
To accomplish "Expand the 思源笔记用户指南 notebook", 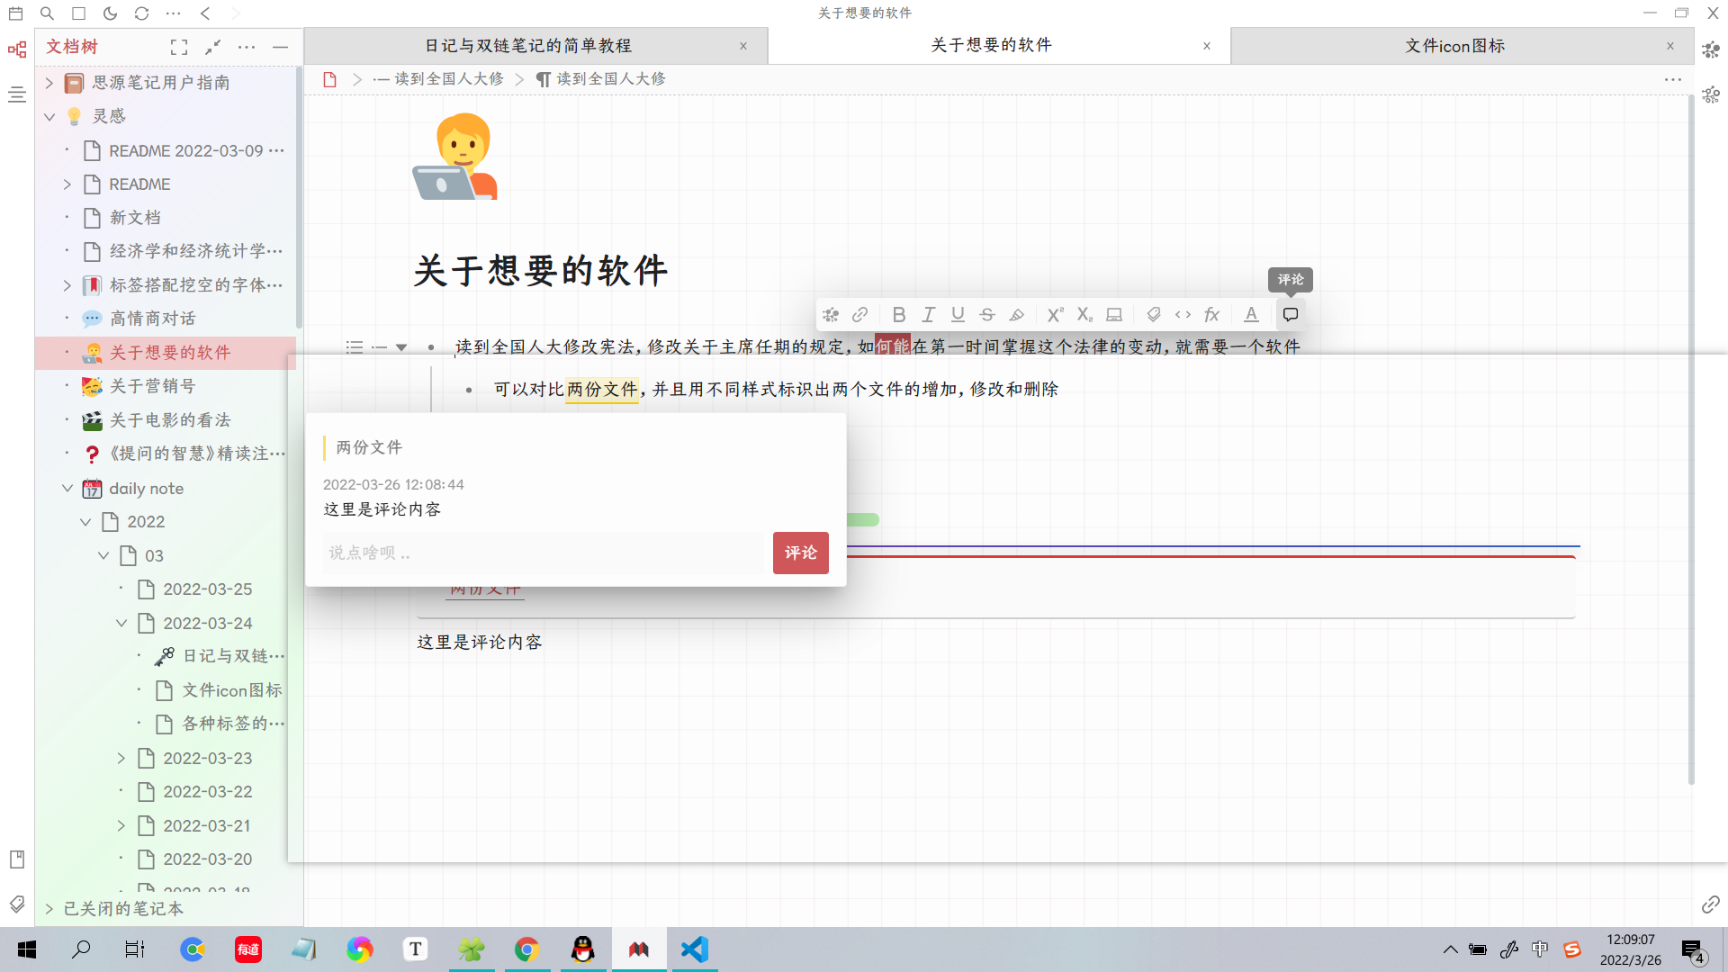I will pyautogui.click(x=49, y=83).
